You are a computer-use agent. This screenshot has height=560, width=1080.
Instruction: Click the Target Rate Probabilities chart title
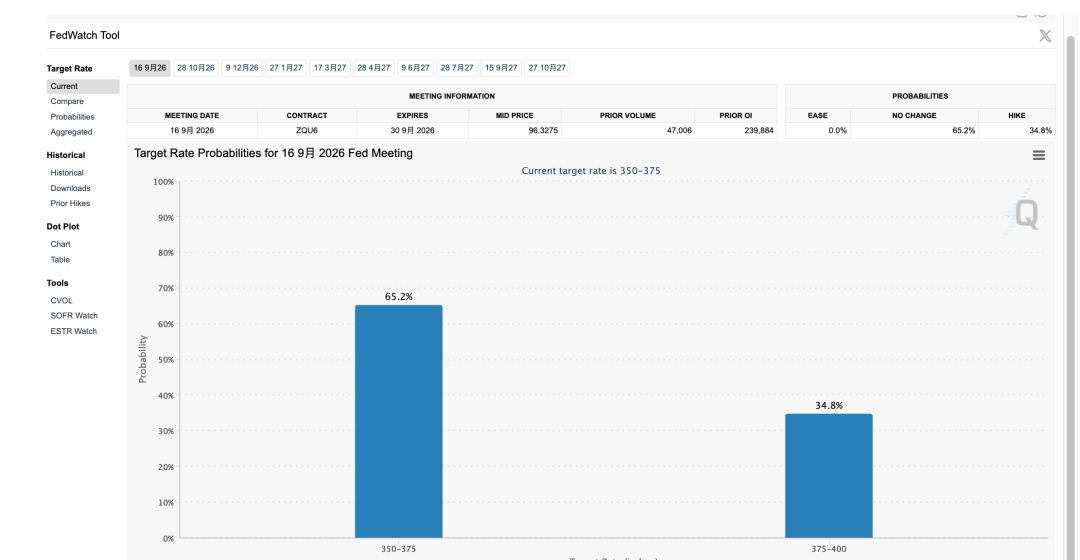pos(273,154)
